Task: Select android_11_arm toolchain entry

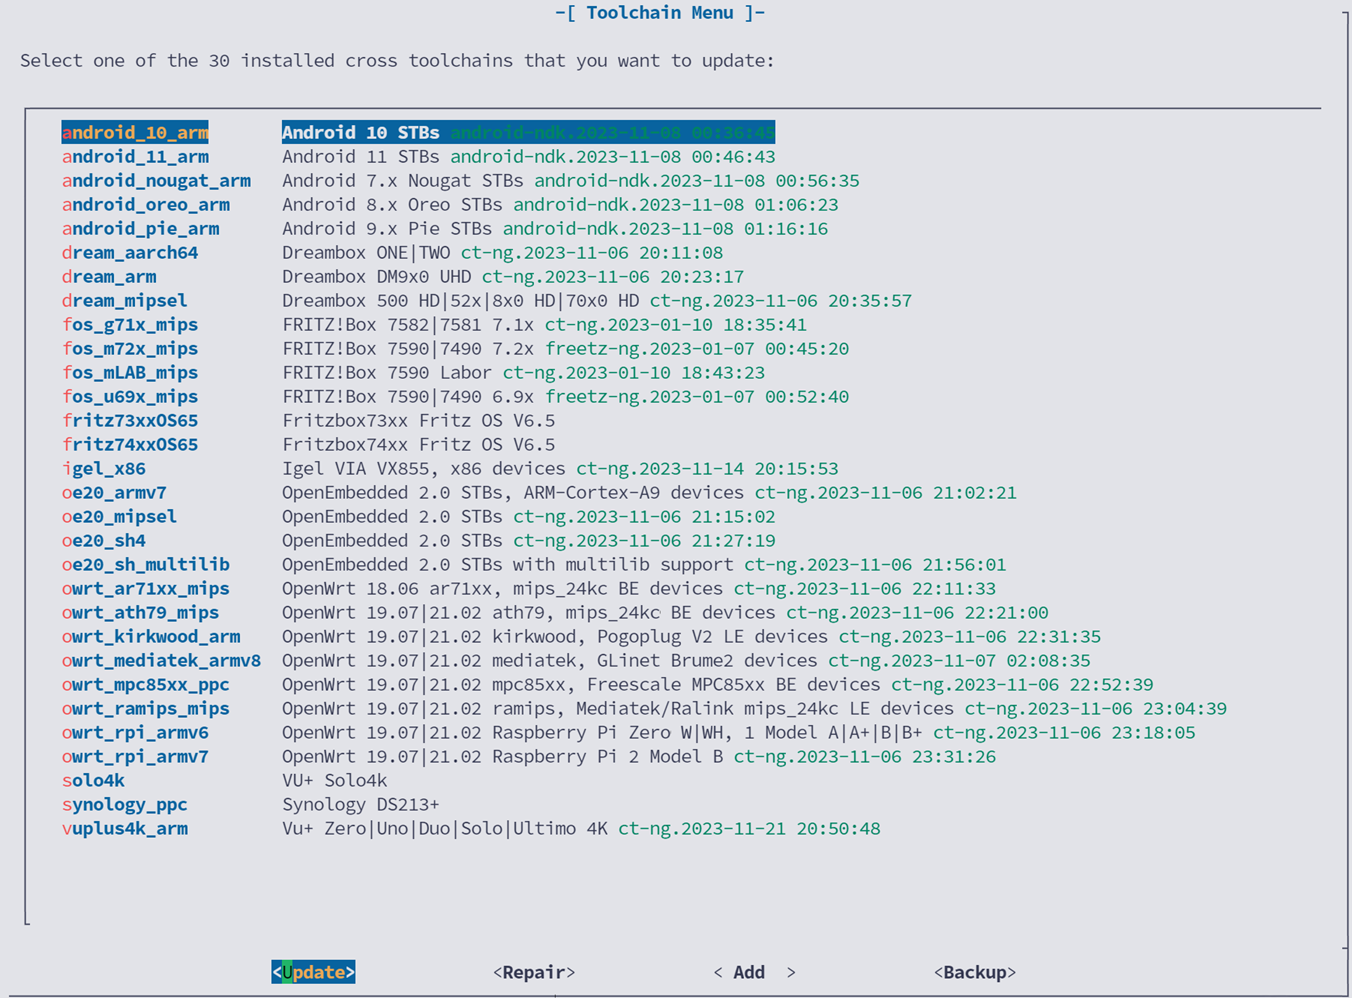Action: pyautogui.click(x=135, y=156)
